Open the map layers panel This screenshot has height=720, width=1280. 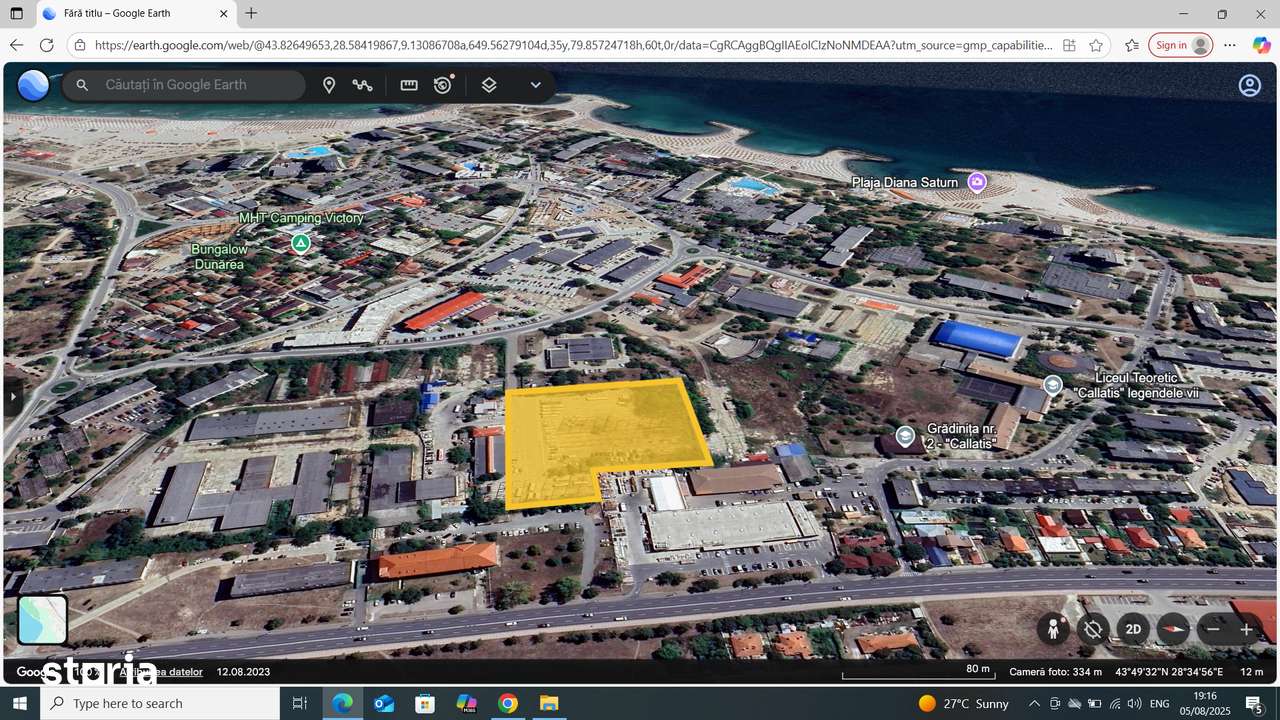[489, 86]
